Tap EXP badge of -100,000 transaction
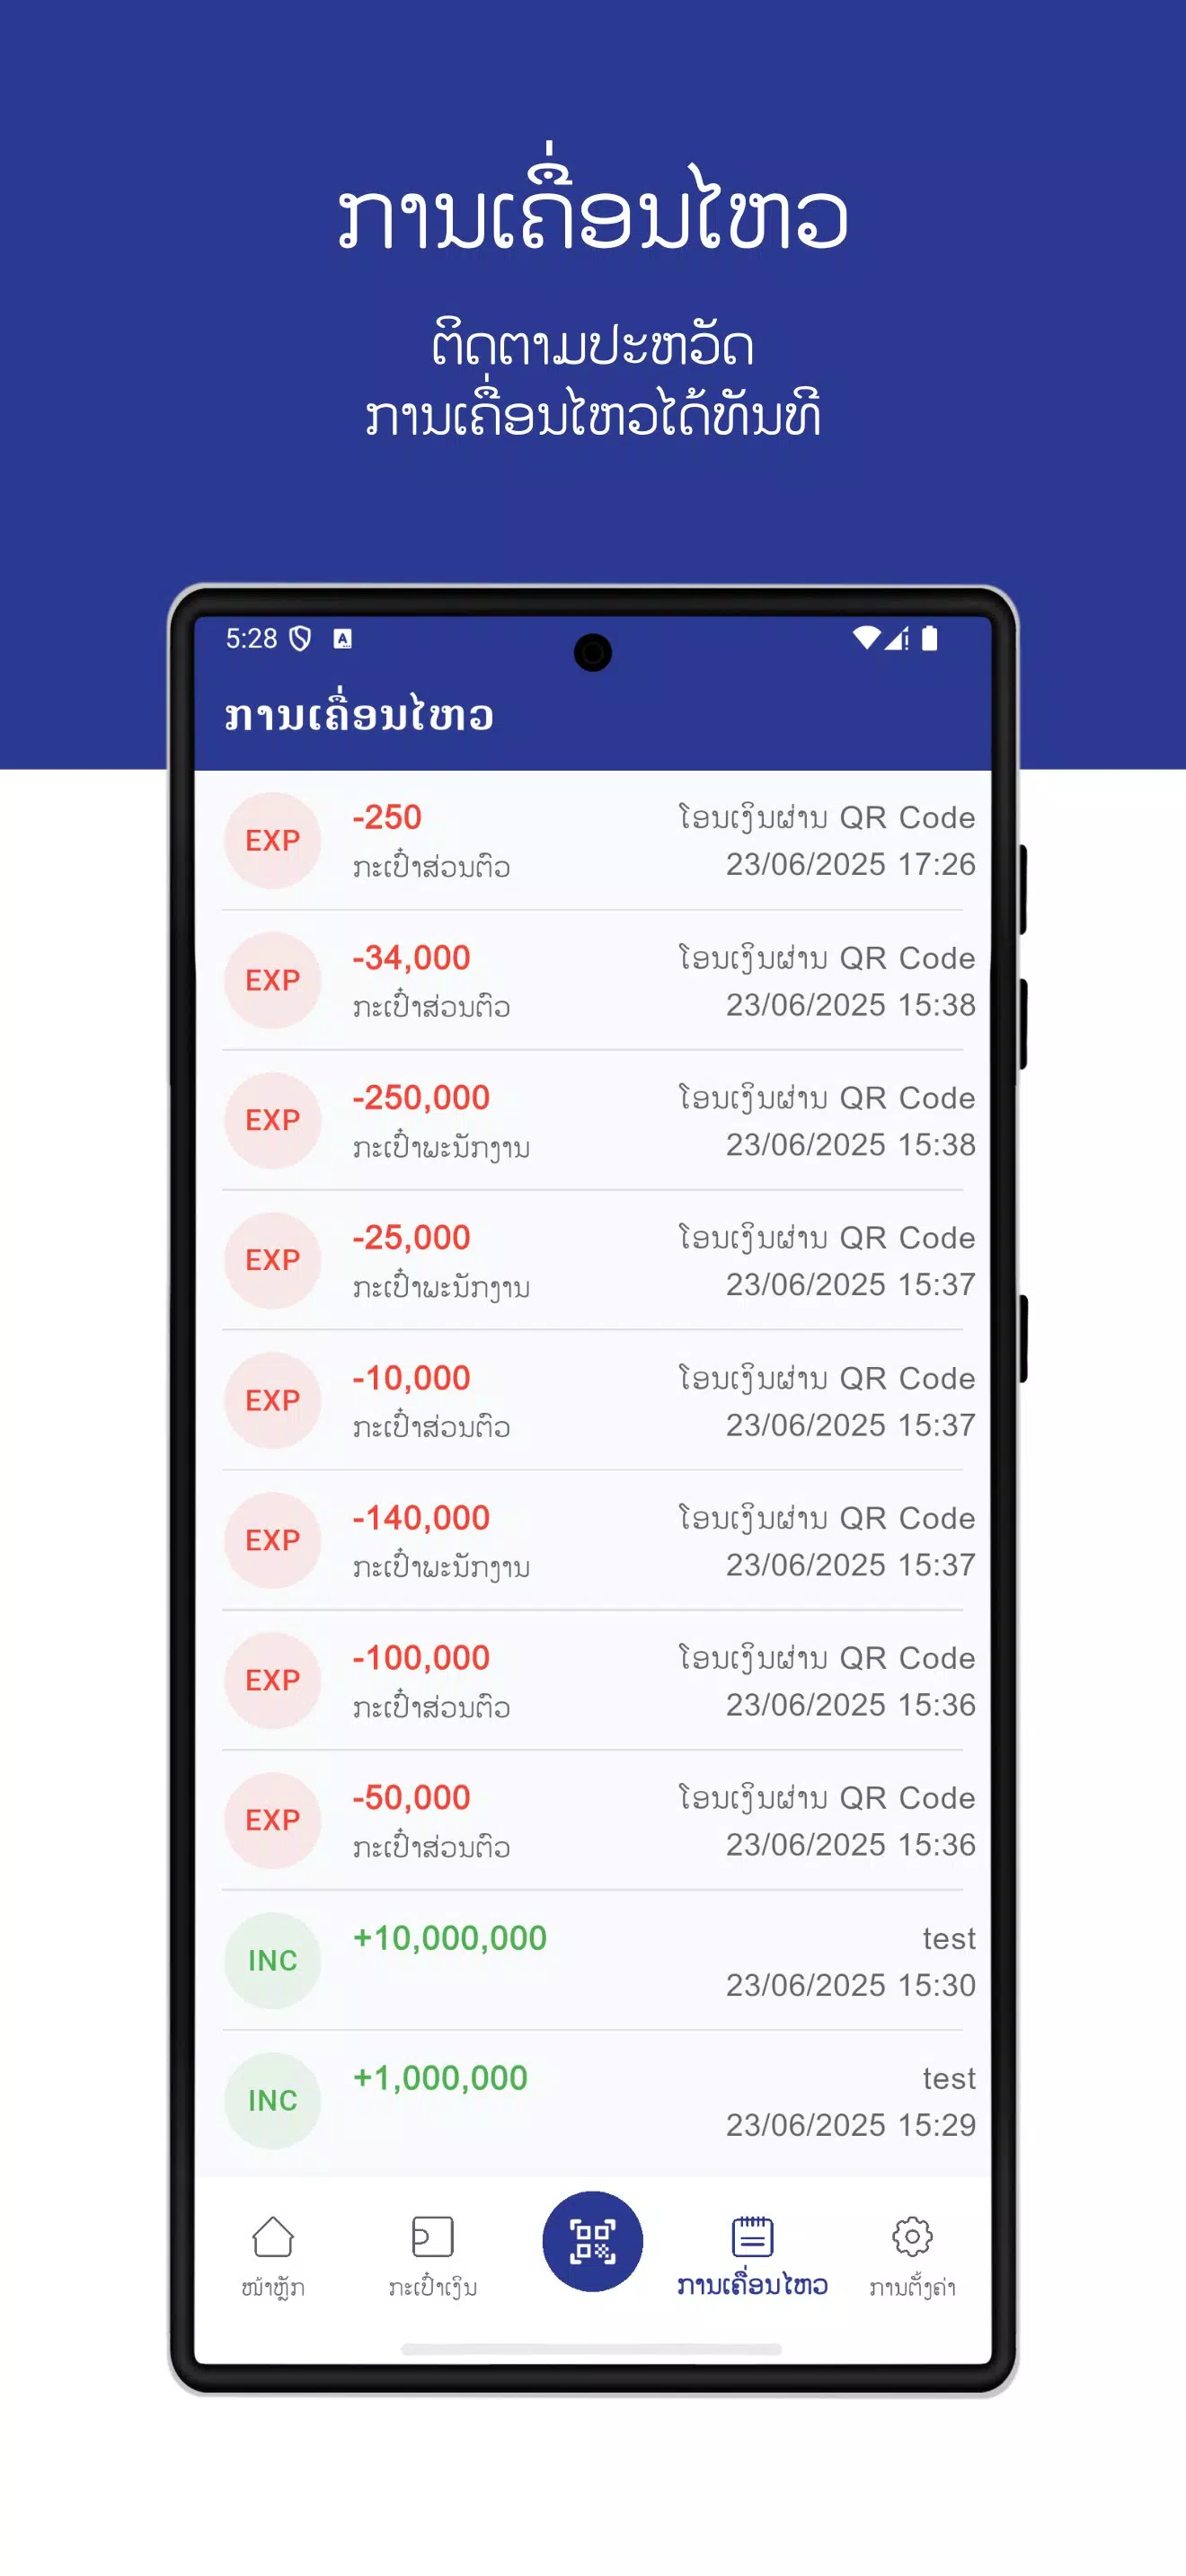Image resolution: width=1186 pixels, height=2576 pixels. tap(273, 1681)
